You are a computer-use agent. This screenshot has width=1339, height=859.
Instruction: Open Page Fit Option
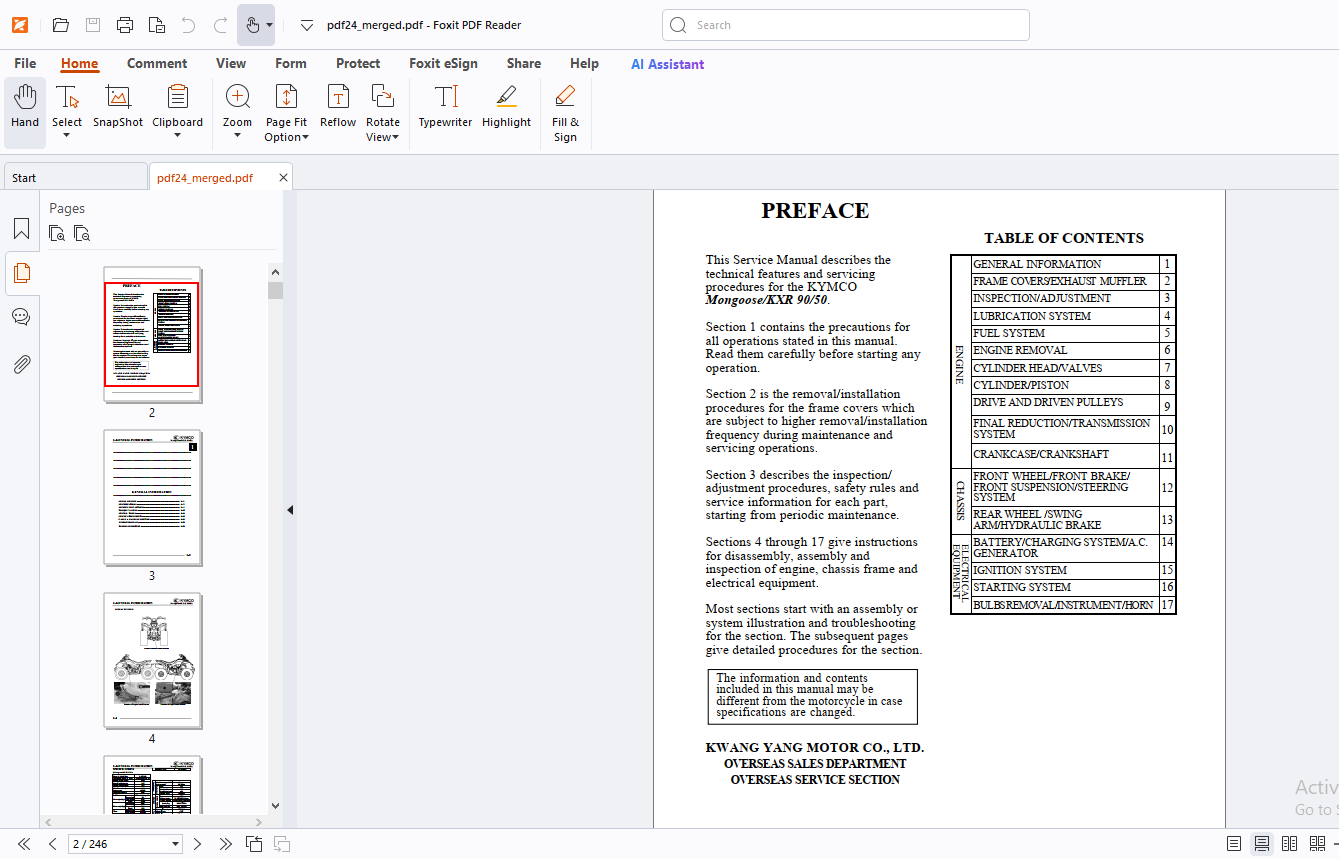286,113
